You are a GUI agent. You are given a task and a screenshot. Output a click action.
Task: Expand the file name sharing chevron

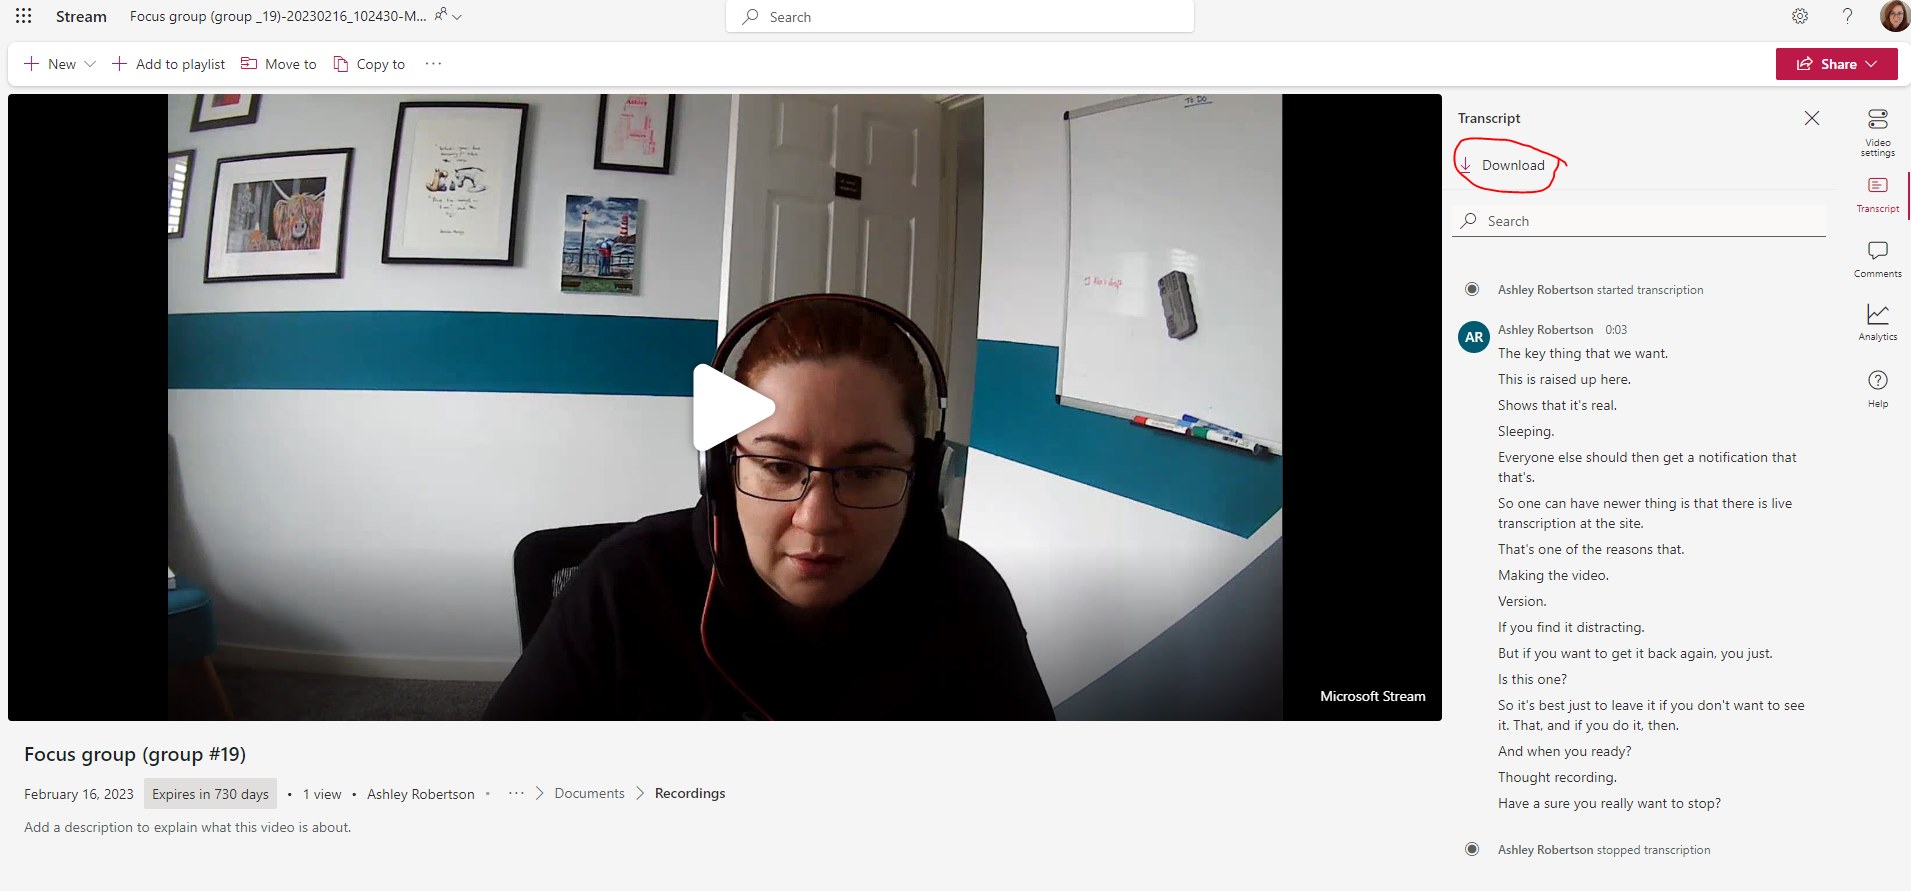[x=457, y=17]
